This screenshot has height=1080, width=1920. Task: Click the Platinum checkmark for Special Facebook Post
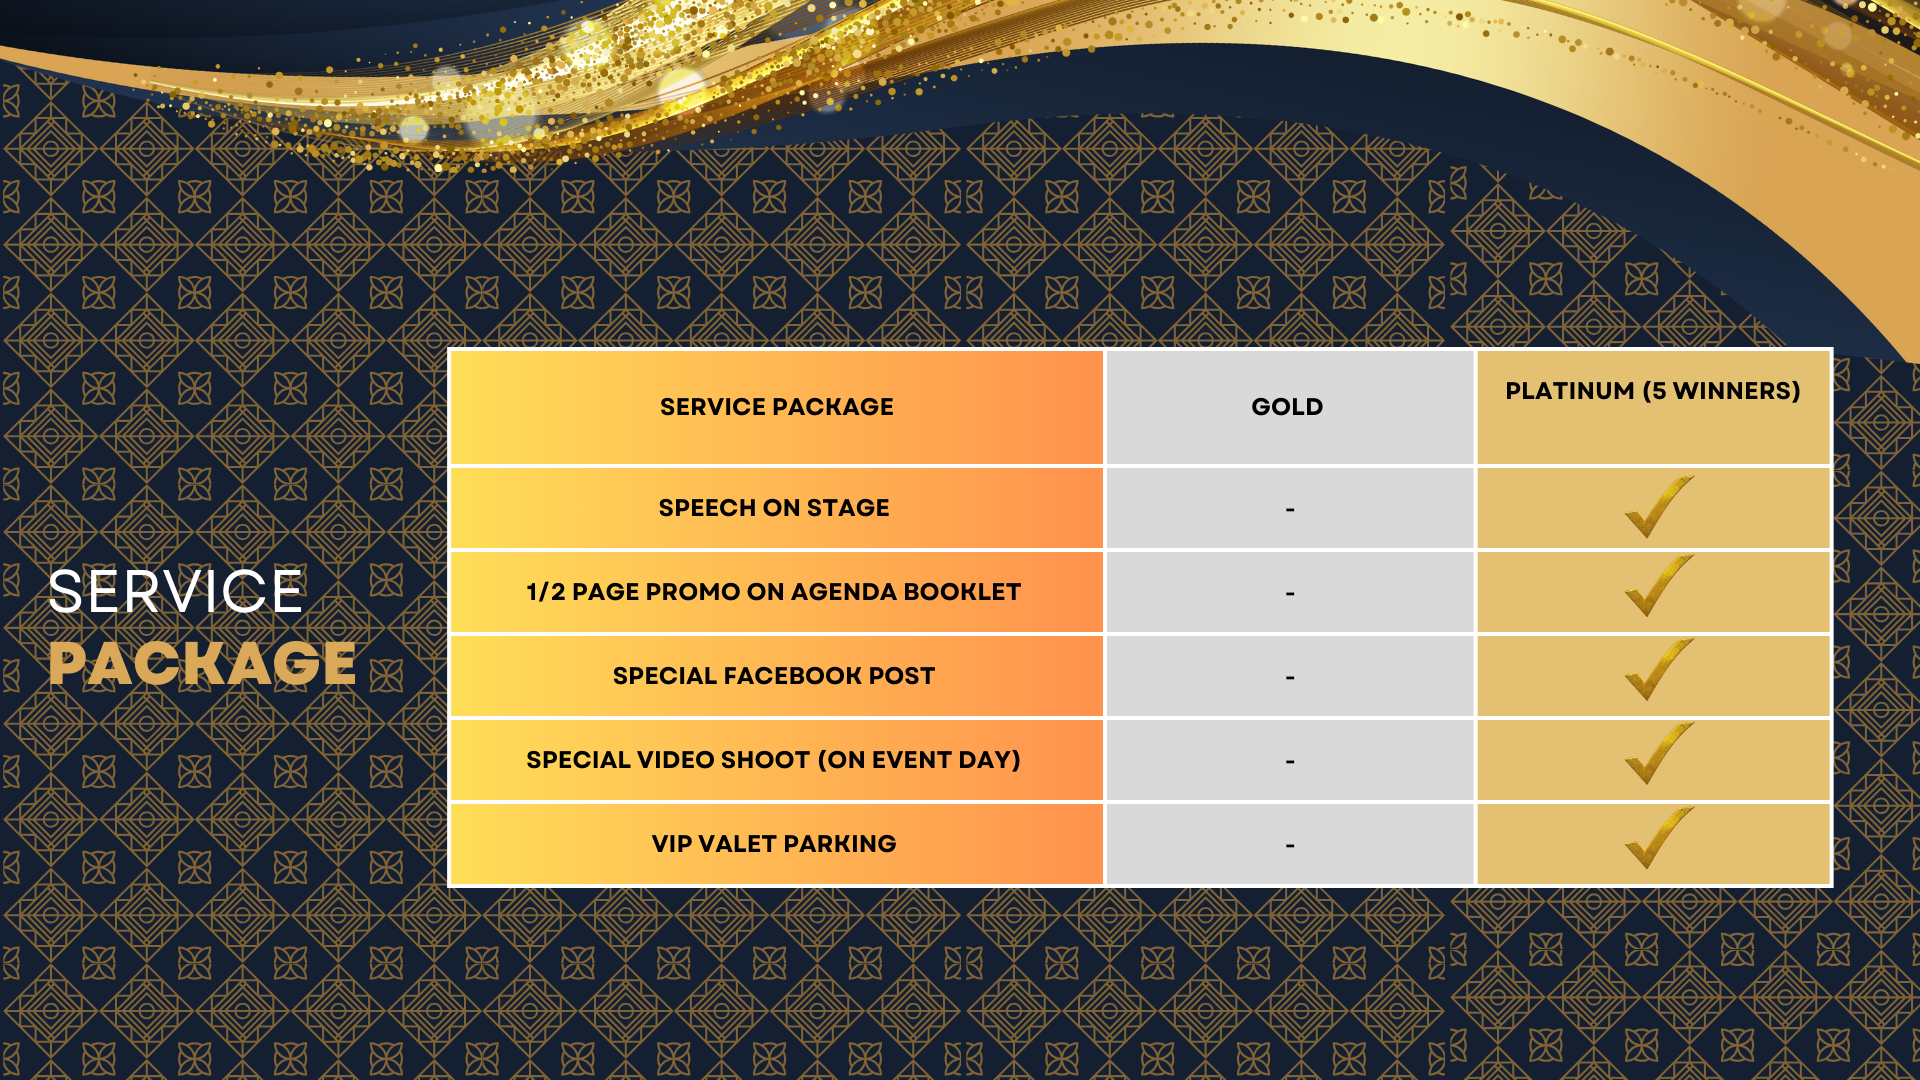pyautogui.click(x=1659, y=670)
